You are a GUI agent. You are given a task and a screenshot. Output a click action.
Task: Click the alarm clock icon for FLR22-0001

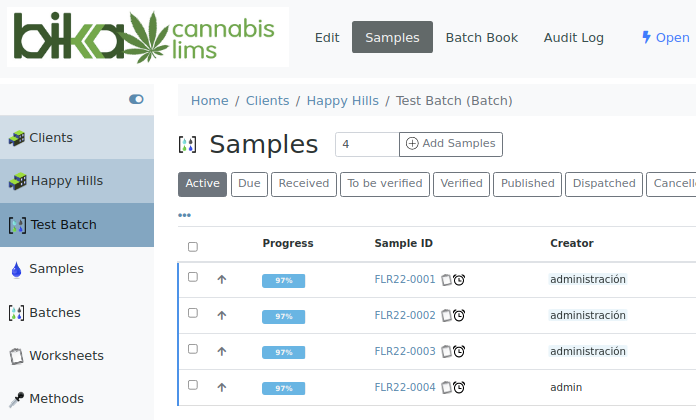pos(459,280)
